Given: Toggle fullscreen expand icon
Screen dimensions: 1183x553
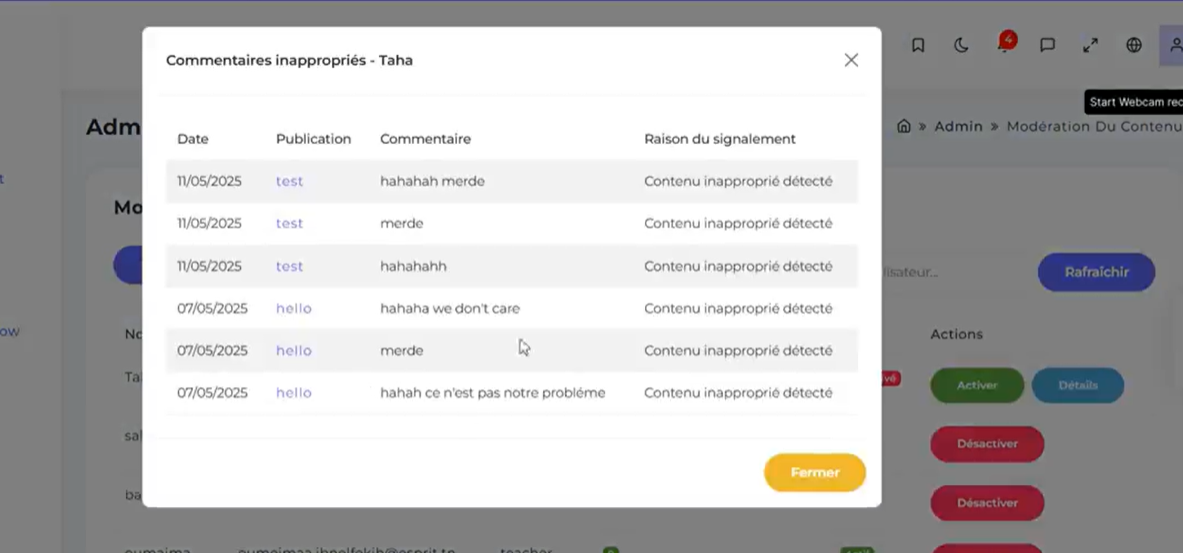Looking at the screenshot, I should coord(1090,45).
